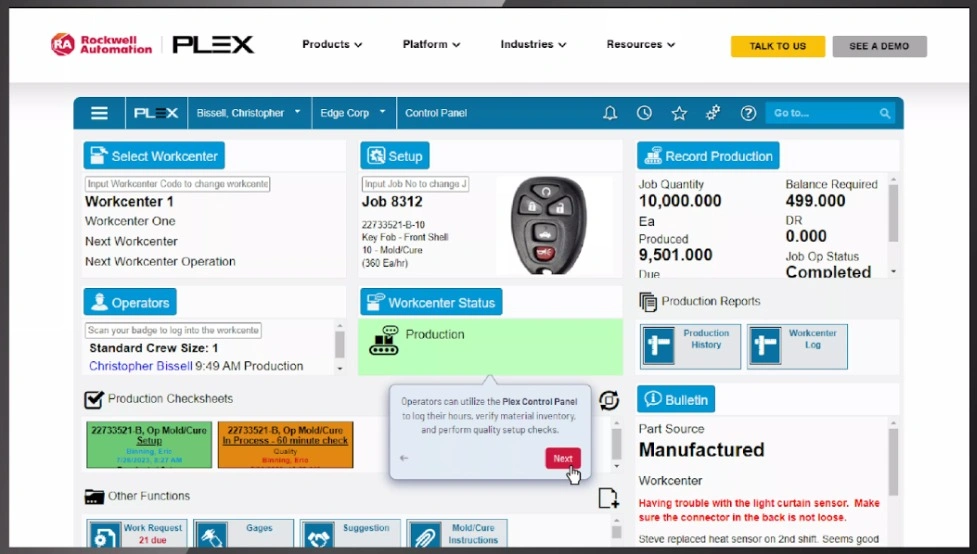Screen dimensions: 977x554
Task: Open the Industries navigation menu
Action: (533, 45)
